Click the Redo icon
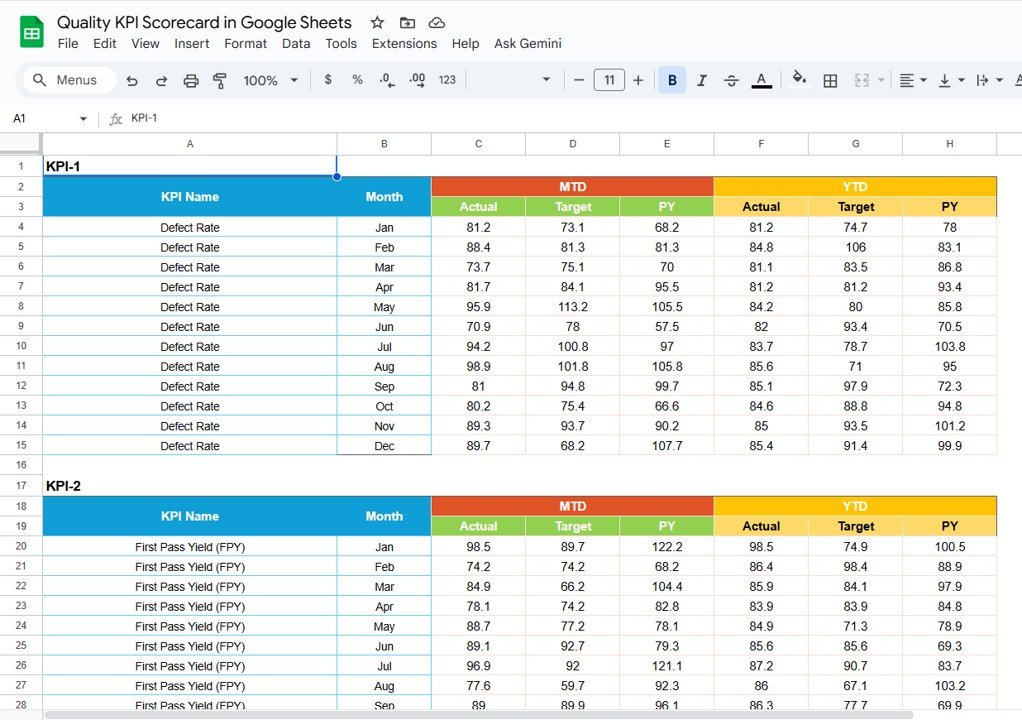The height and width of the screenshot is (720, 1022). point(161,80)
